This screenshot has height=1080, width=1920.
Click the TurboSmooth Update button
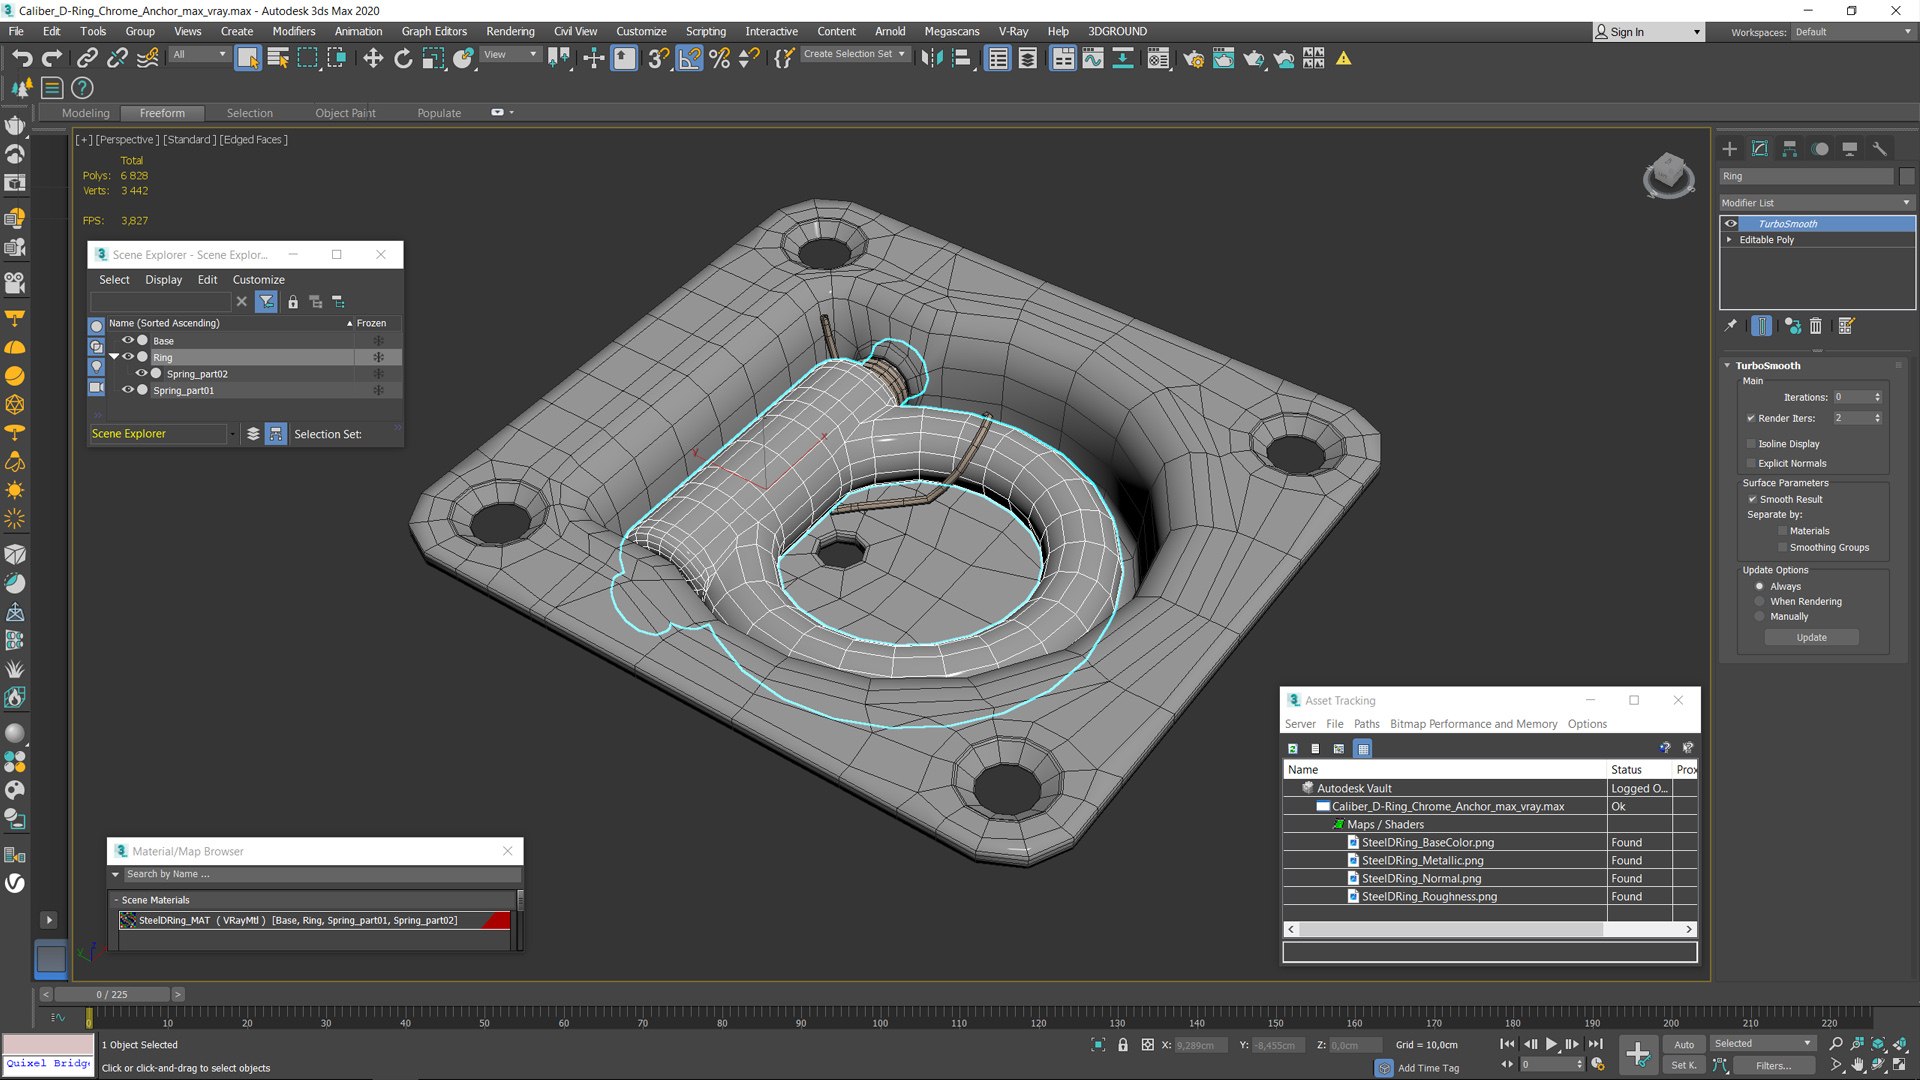click(x=1810, y=638)
